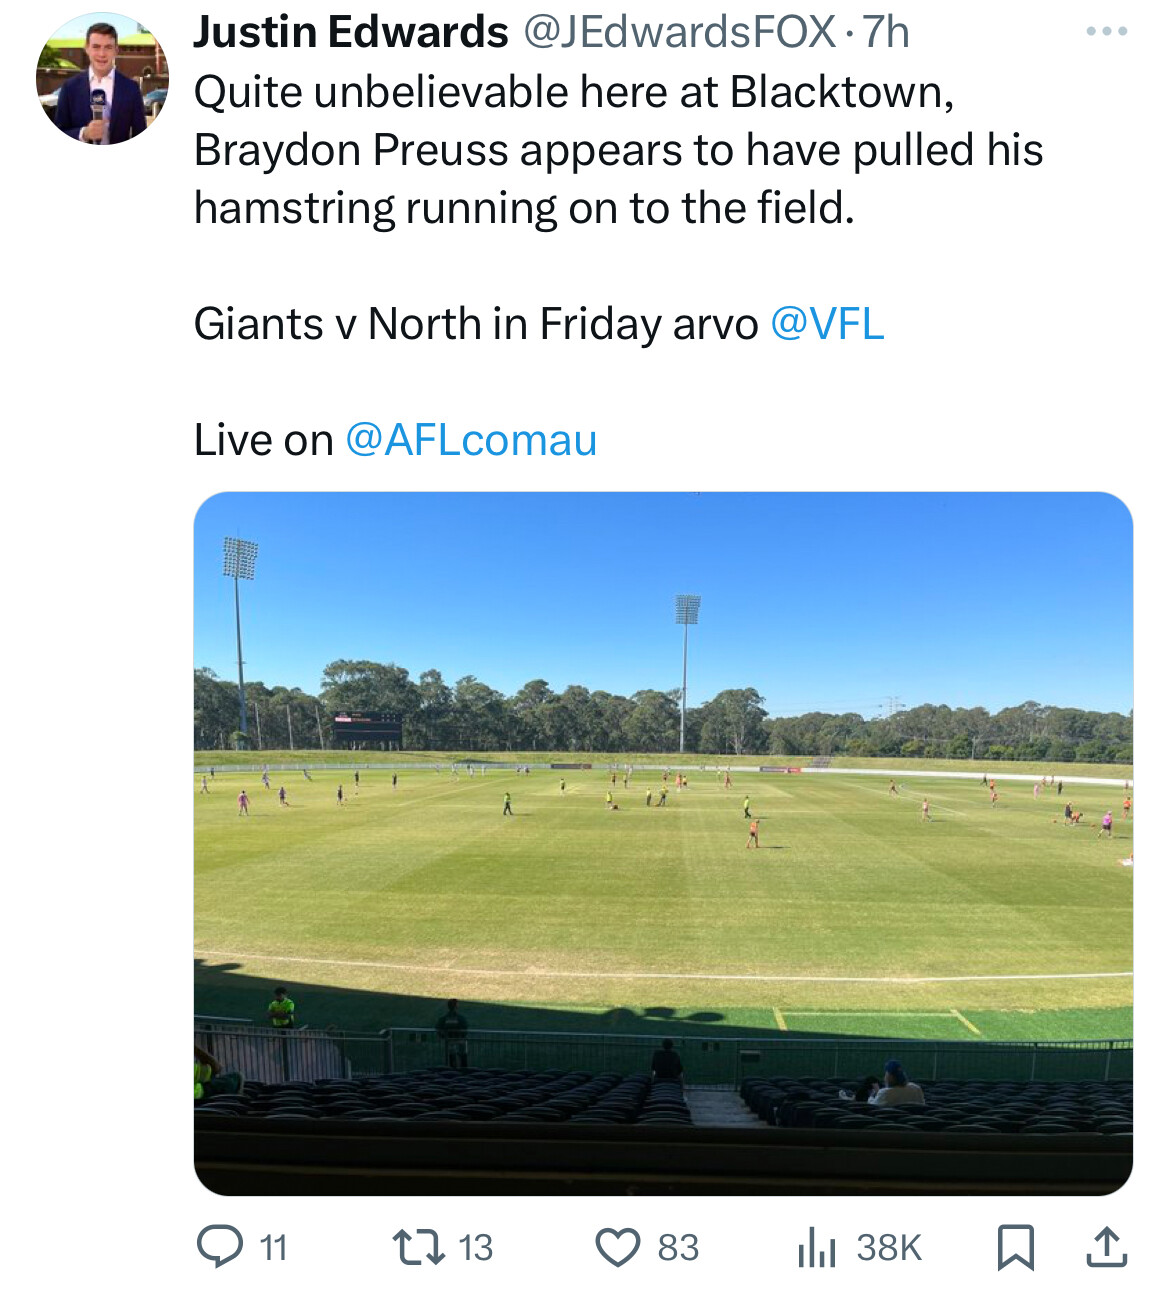
Task: Open the @VFL mention link
Action: click(x=827, y=324)
